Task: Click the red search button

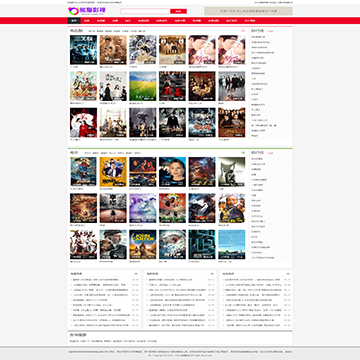Action: click(178, 11)
